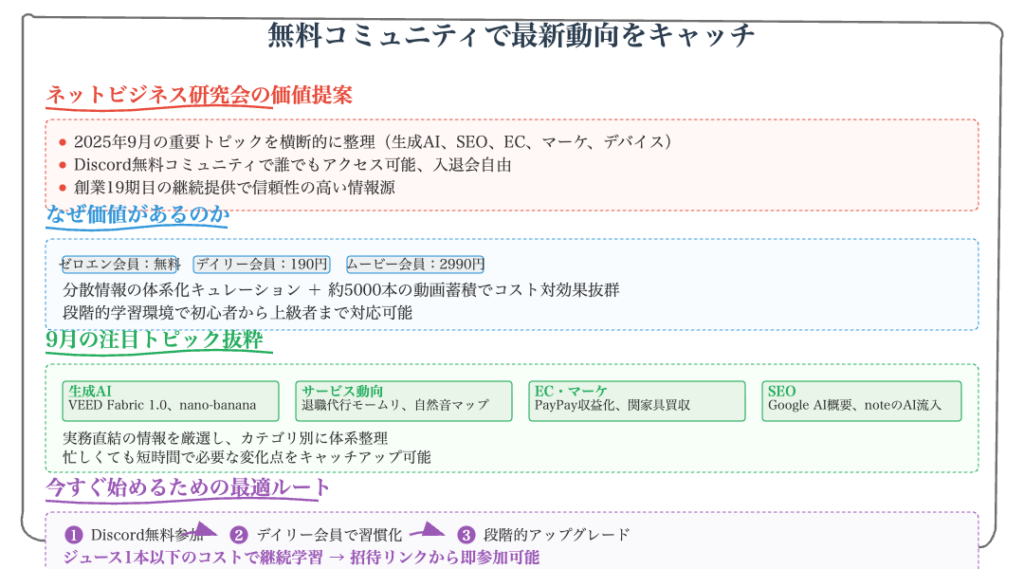Click the purple circled number 2 icon

click(x=239, y=535)
